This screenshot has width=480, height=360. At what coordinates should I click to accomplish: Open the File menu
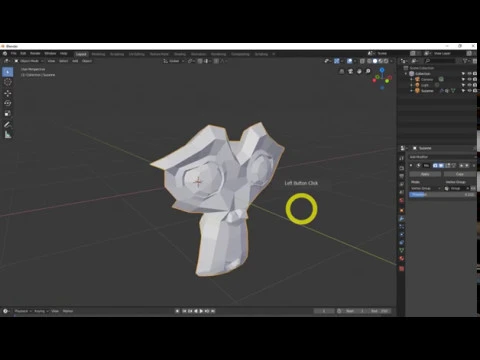14,53
